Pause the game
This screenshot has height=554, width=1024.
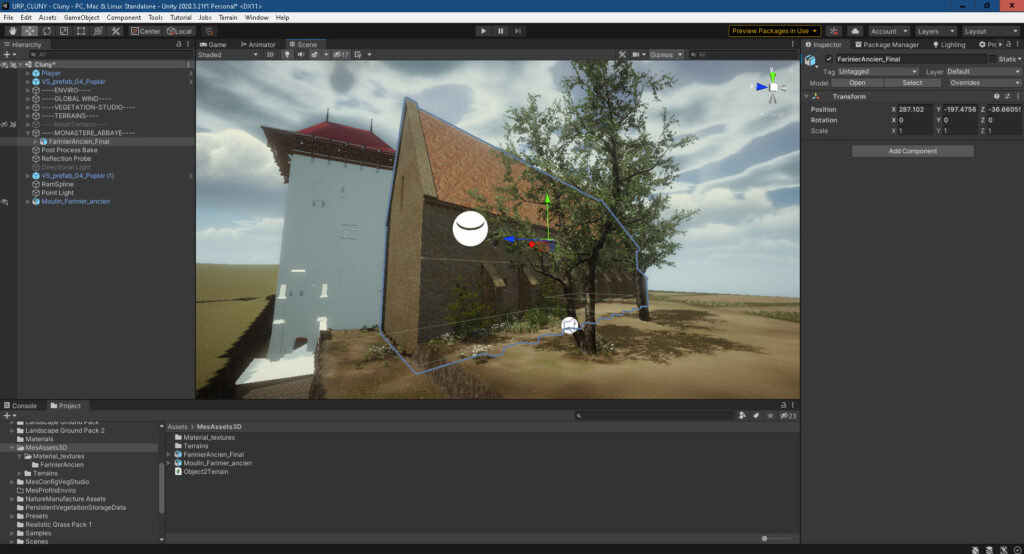coord(501,31)
